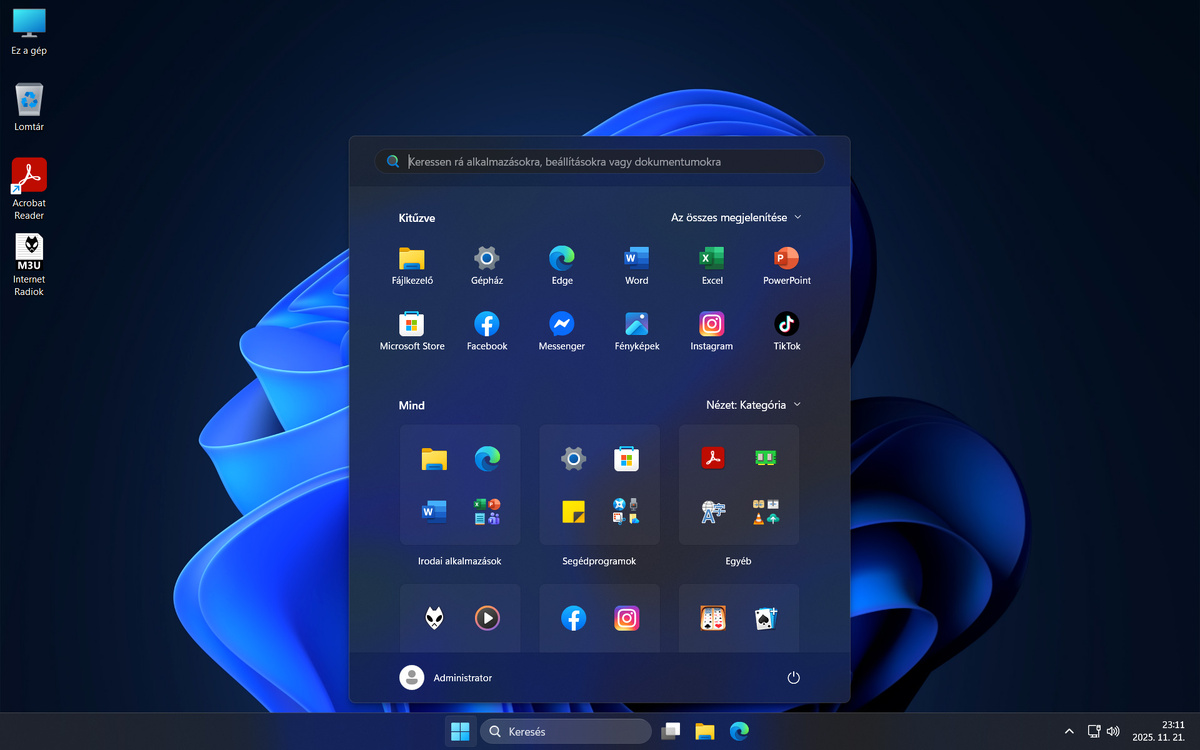The width and height of the screenshot is (1200, 750).
Task: Select Internet Radiok M3U desktop file
Action: click(29, 266)
